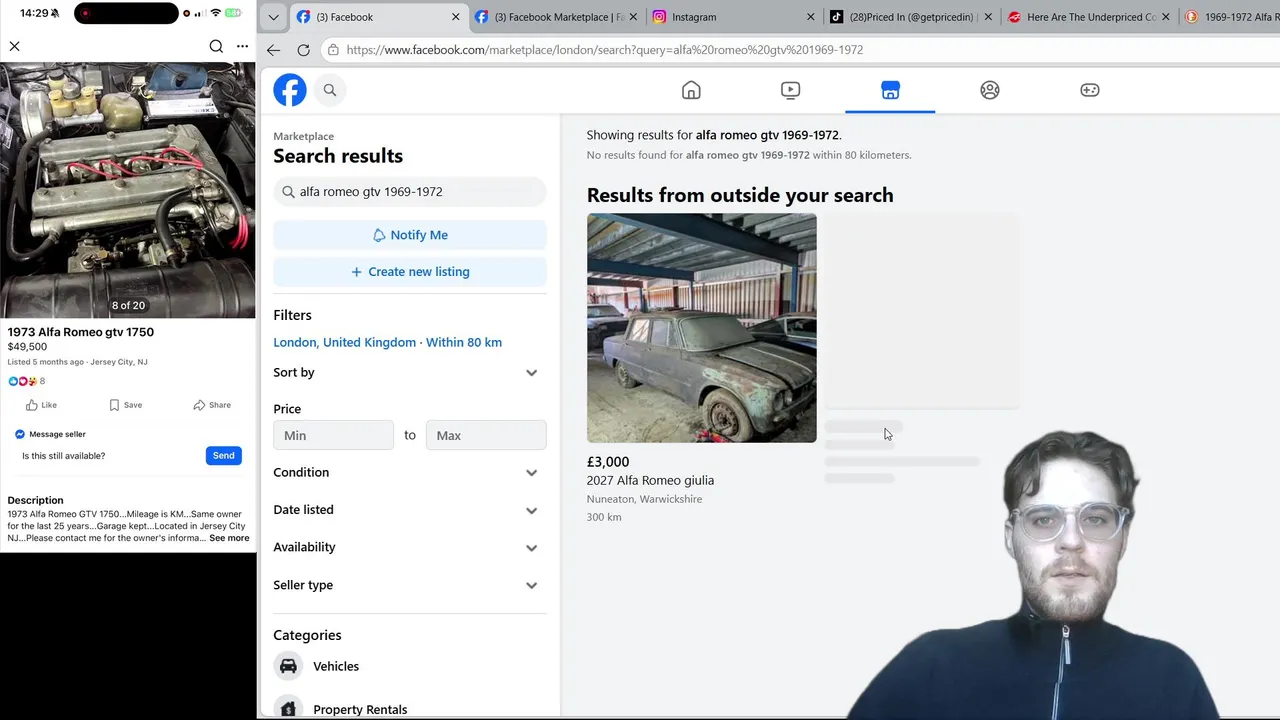Reload the current page
This screenshot has height=720, width=1280.
[x=303, y=50]
